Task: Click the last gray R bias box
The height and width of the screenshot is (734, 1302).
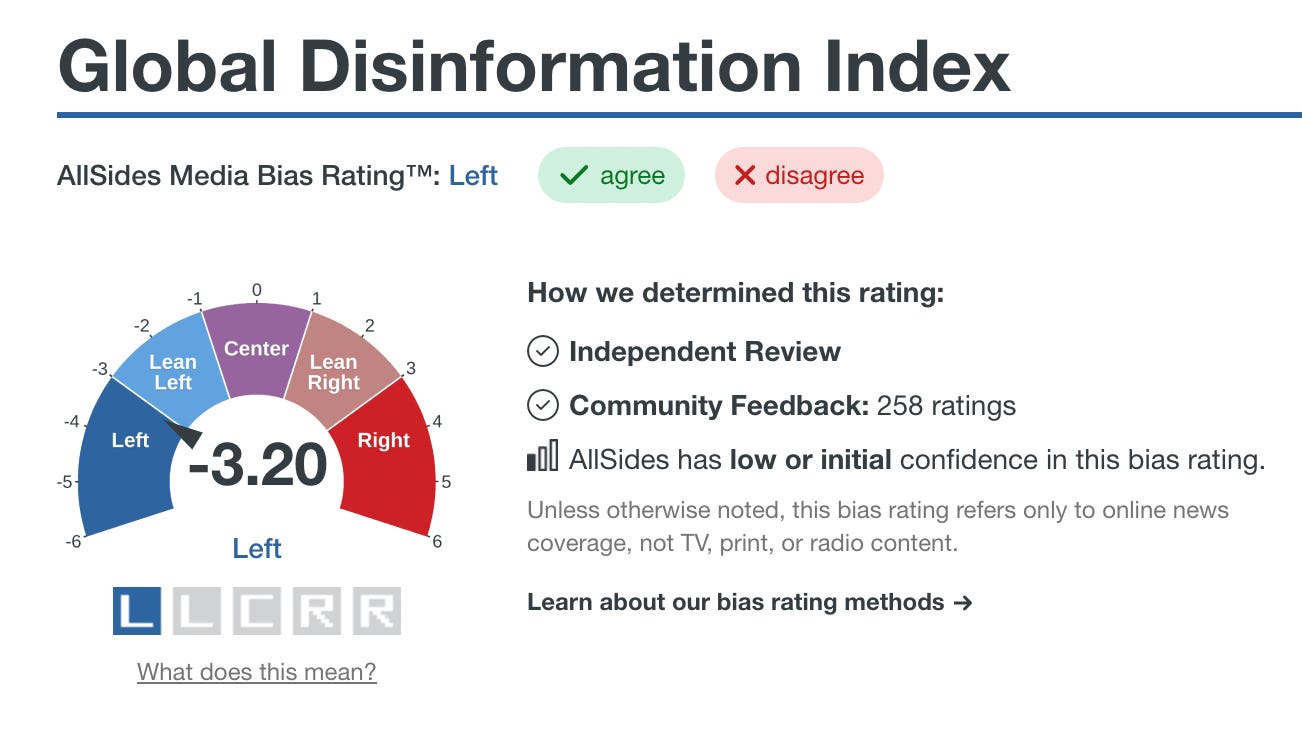Action: [377, 611]
